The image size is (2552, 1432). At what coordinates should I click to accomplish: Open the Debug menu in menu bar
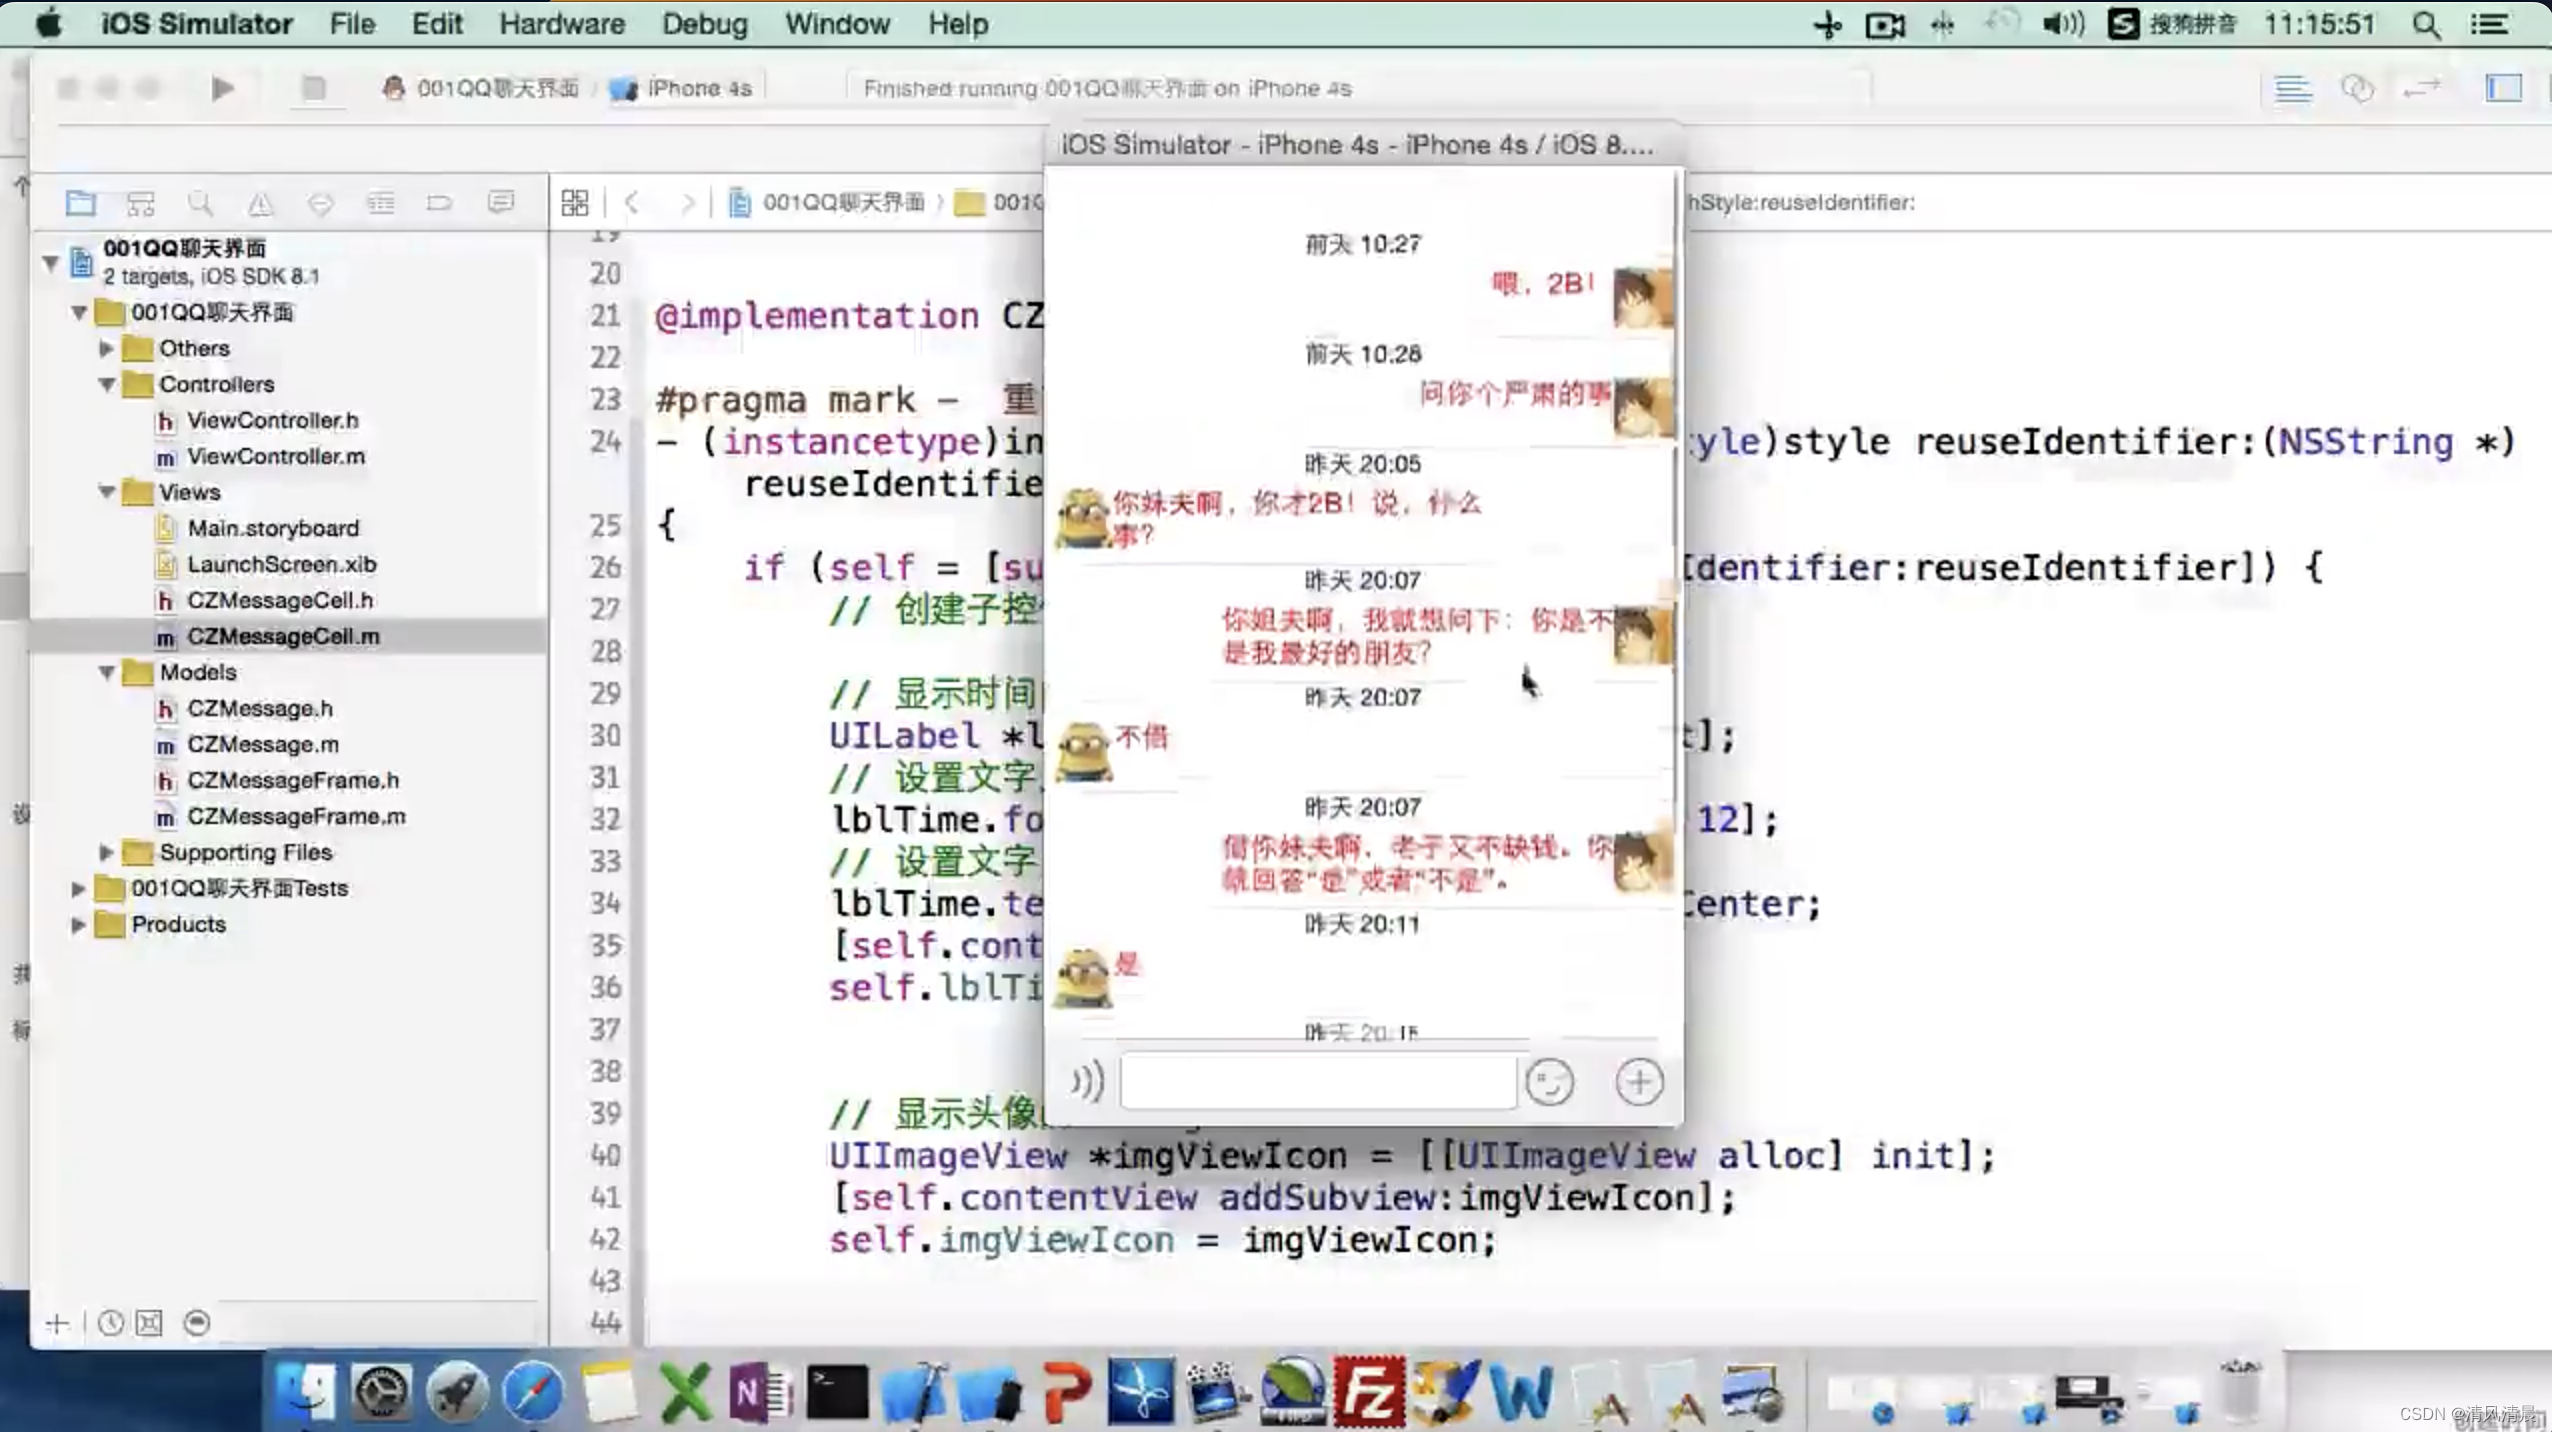click(703, 25)
